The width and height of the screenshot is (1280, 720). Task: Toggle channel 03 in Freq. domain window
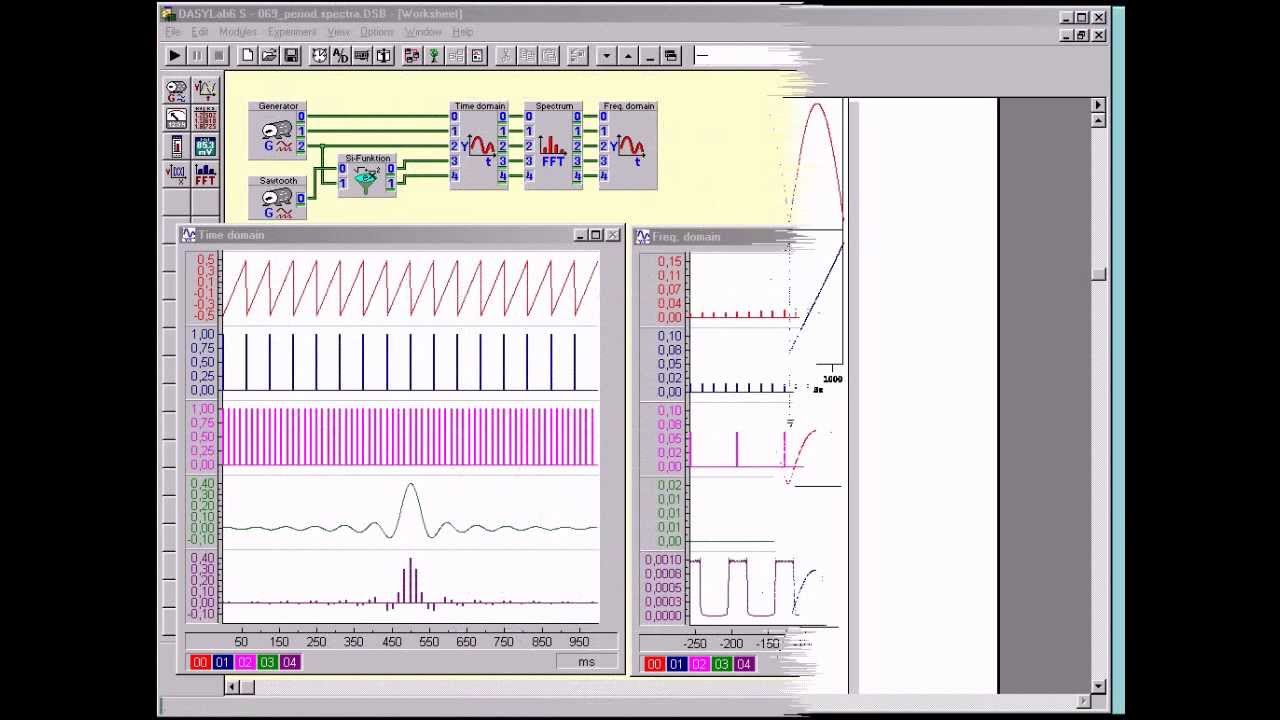point(721,664)
